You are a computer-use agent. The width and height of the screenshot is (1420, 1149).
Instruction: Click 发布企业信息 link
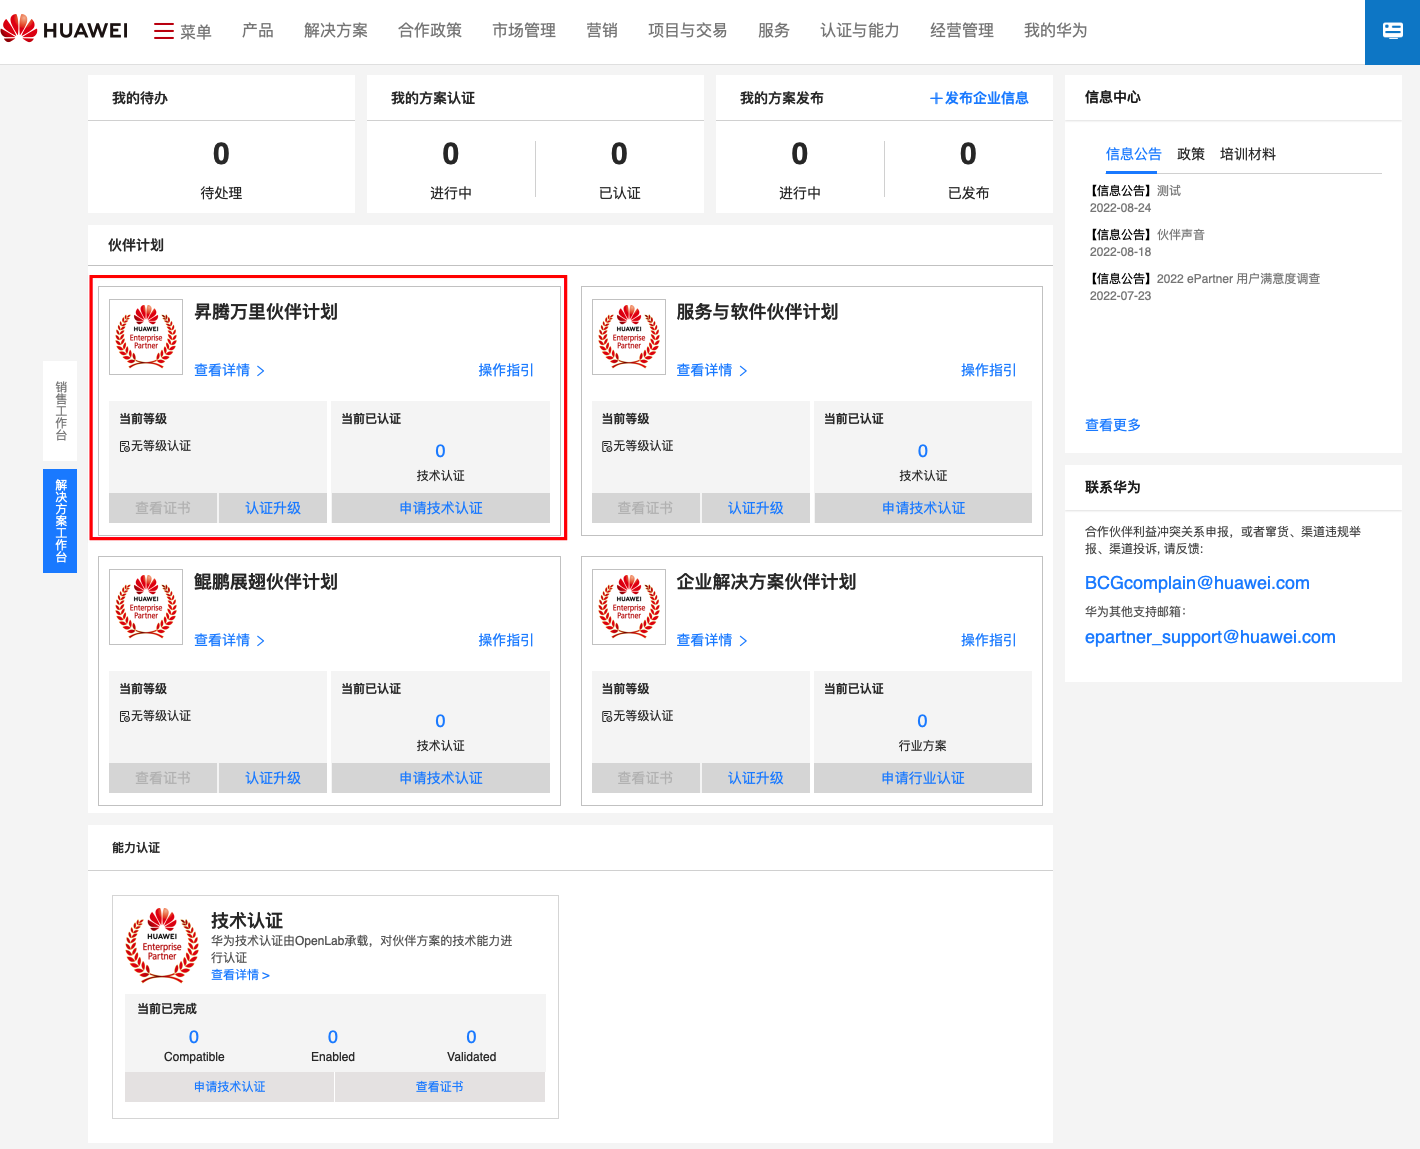click(x=979, y=98)
